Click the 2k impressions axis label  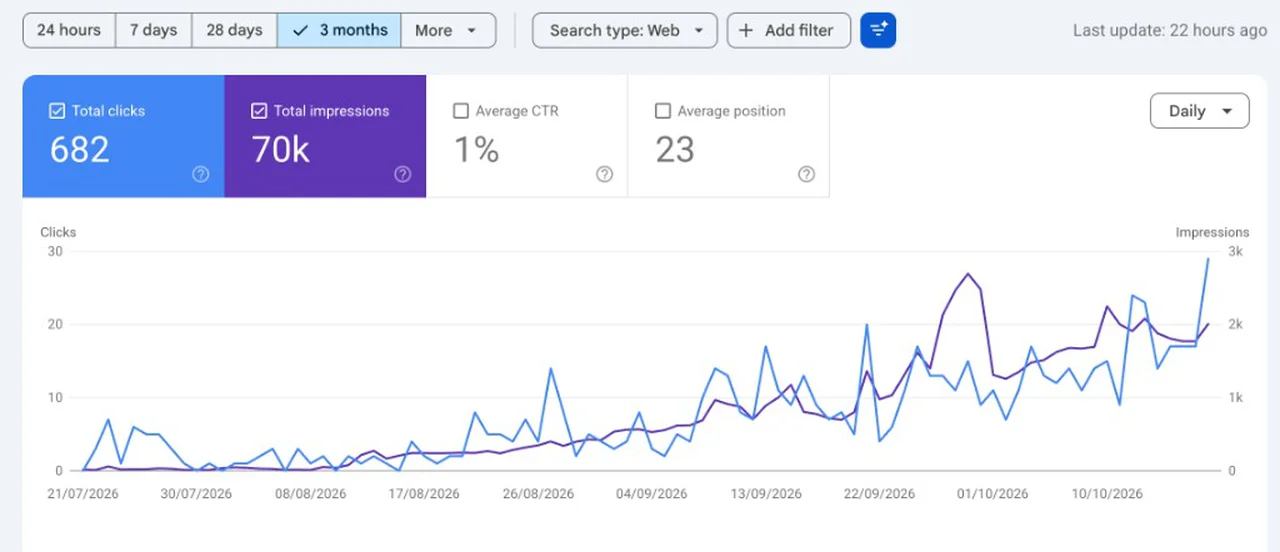click(x=1235, y=325)
